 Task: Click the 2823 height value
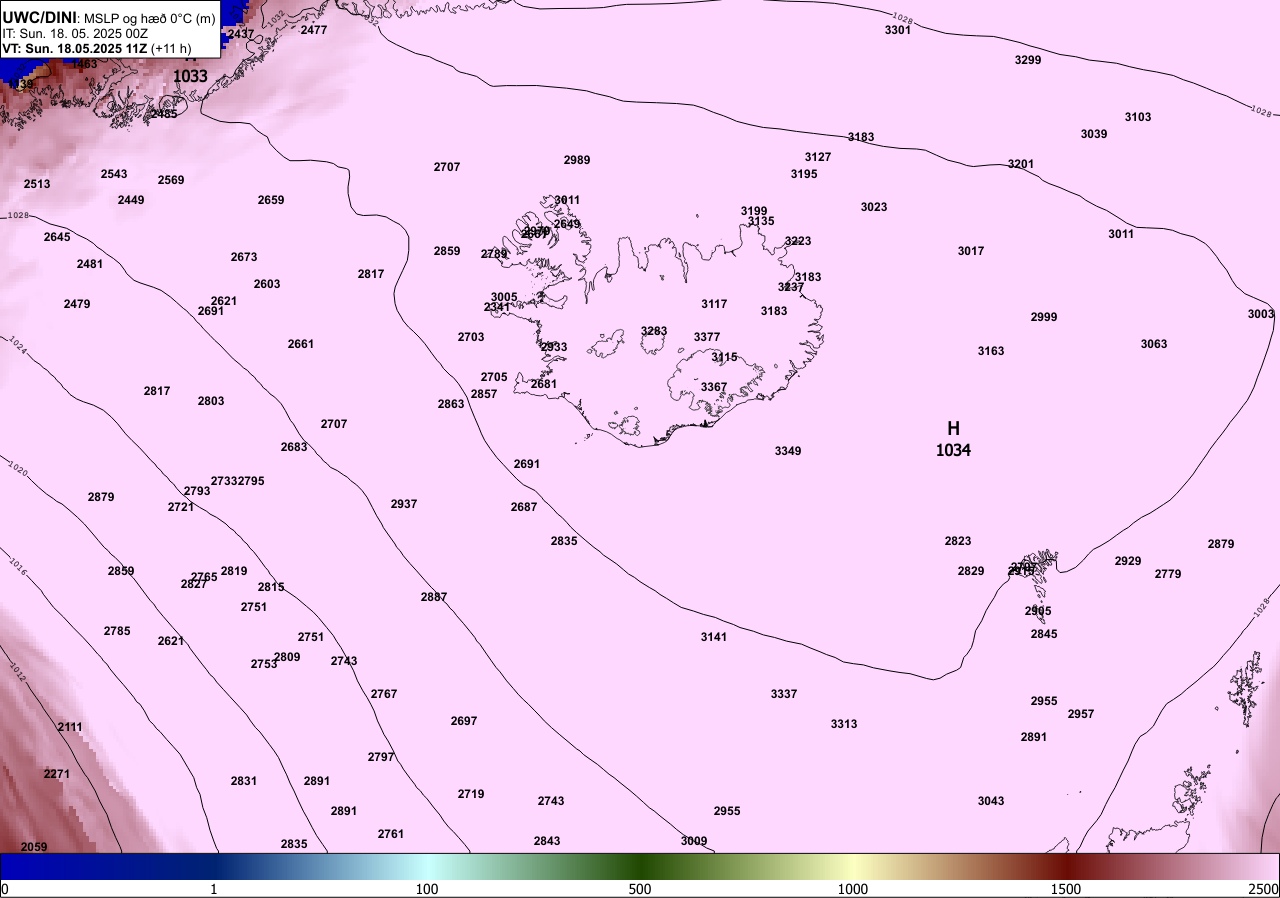tap(958, 541)
